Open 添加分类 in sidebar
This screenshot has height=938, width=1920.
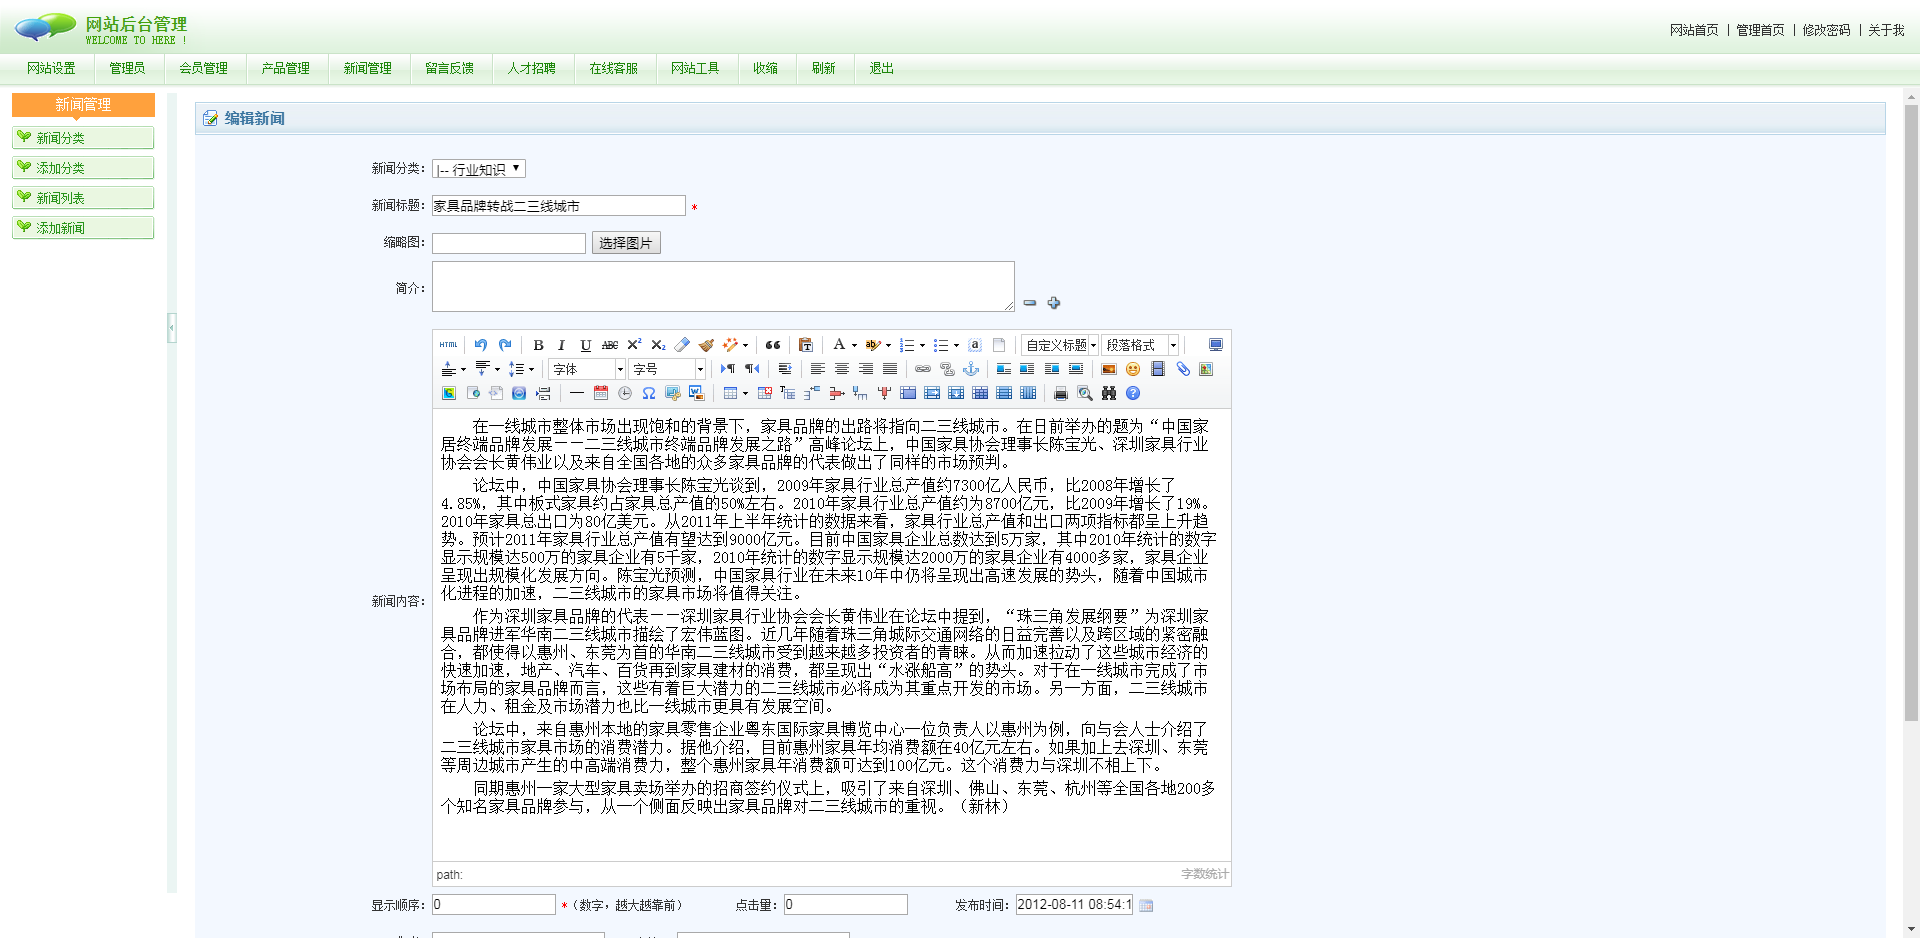83,168
